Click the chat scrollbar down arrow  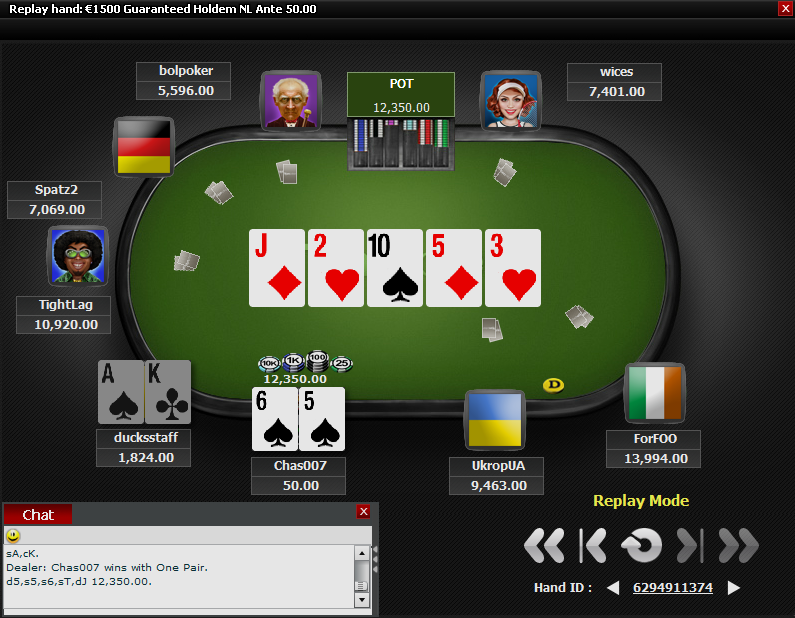click(362, 600)
